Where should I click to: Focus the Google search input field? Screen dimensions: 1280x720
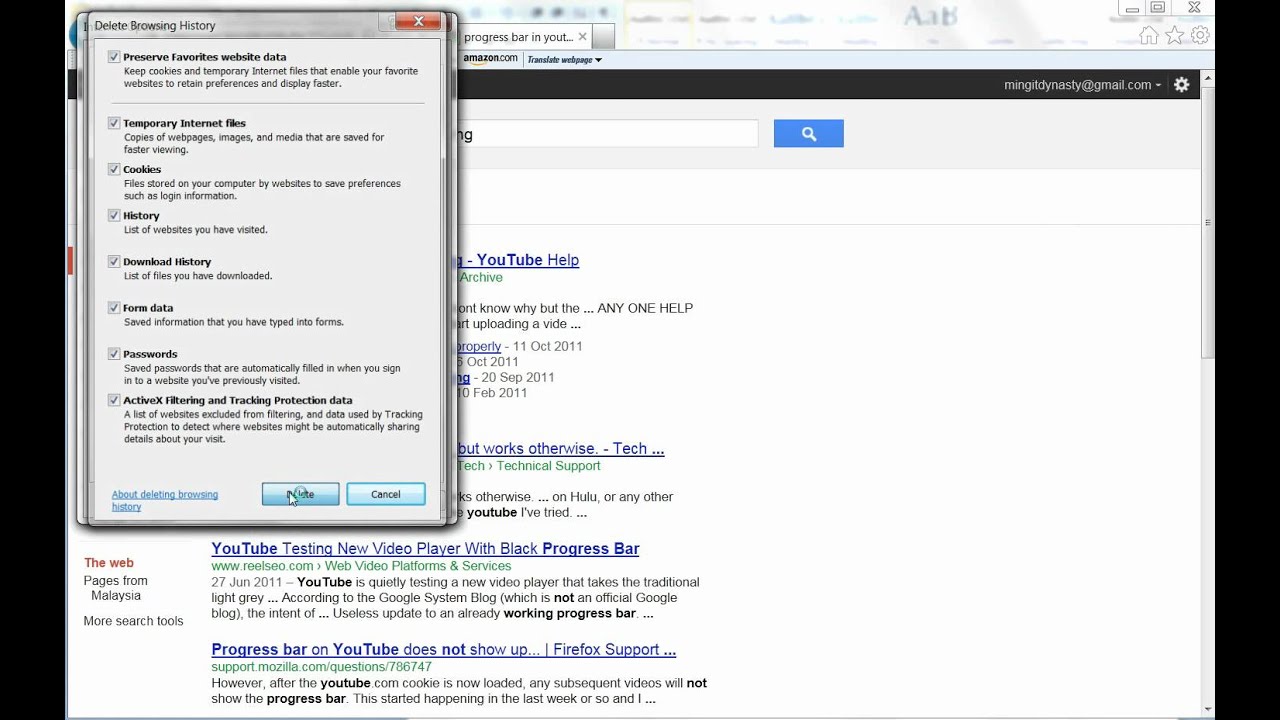point(607,134)
